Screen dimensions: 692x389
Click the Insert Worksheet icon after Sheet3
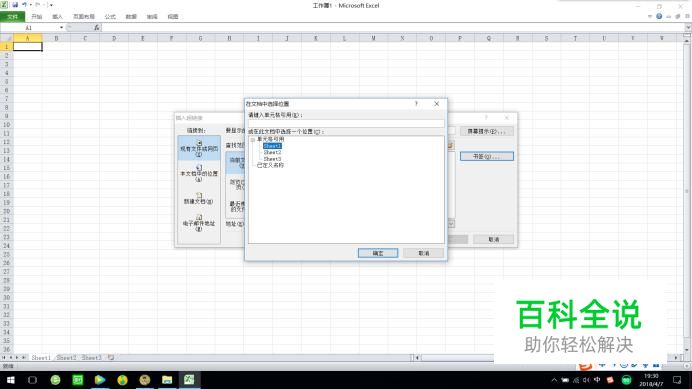coord(111,358)
